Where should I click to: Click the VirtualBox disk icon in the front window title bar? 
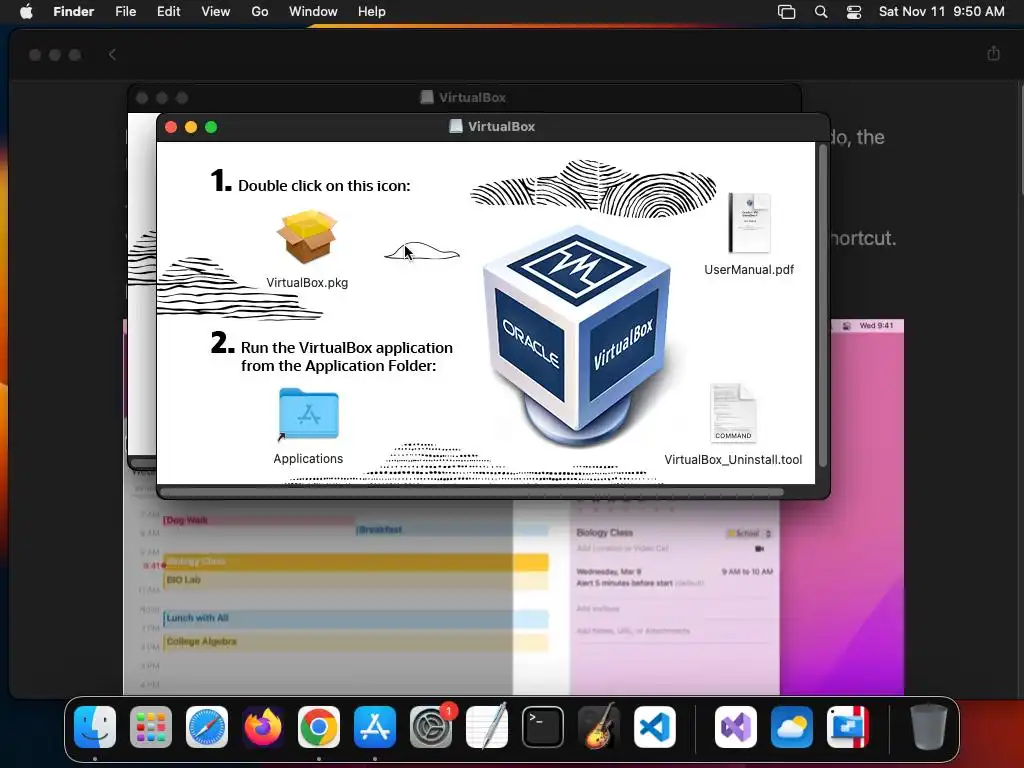(456, 126)
